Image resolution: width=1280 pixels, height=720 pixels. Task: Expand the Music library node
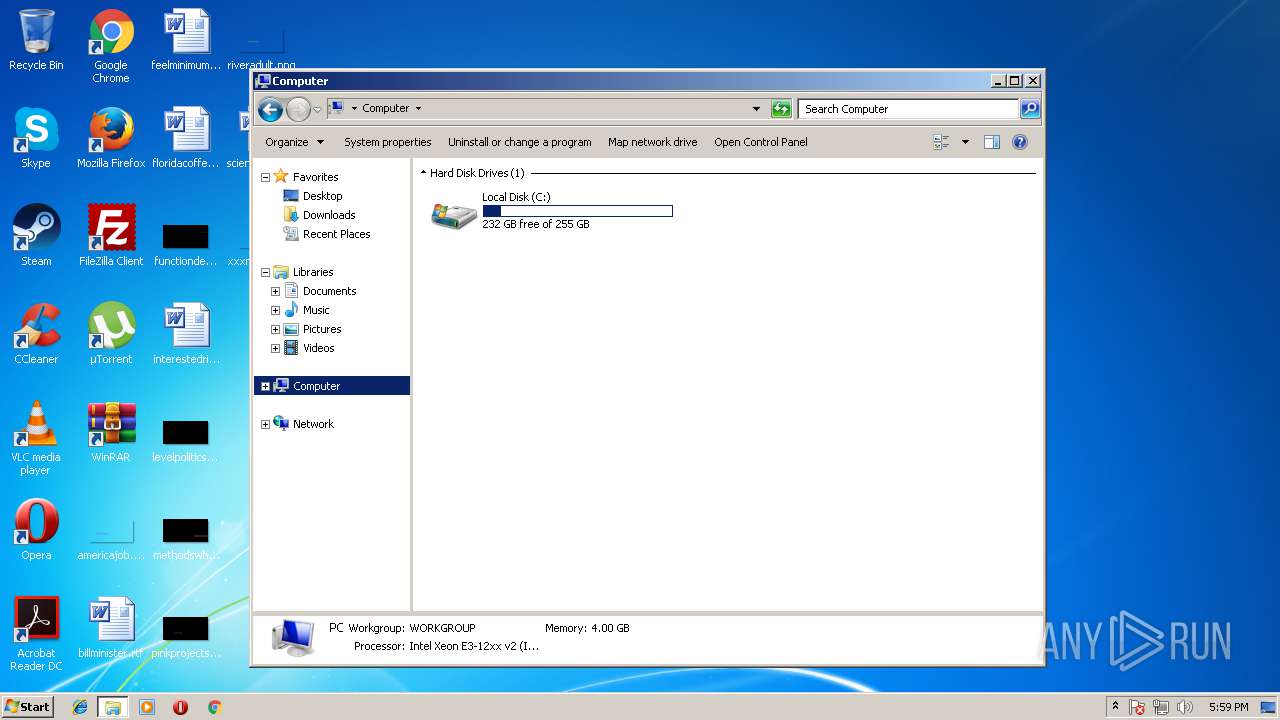tap(275, 310)
